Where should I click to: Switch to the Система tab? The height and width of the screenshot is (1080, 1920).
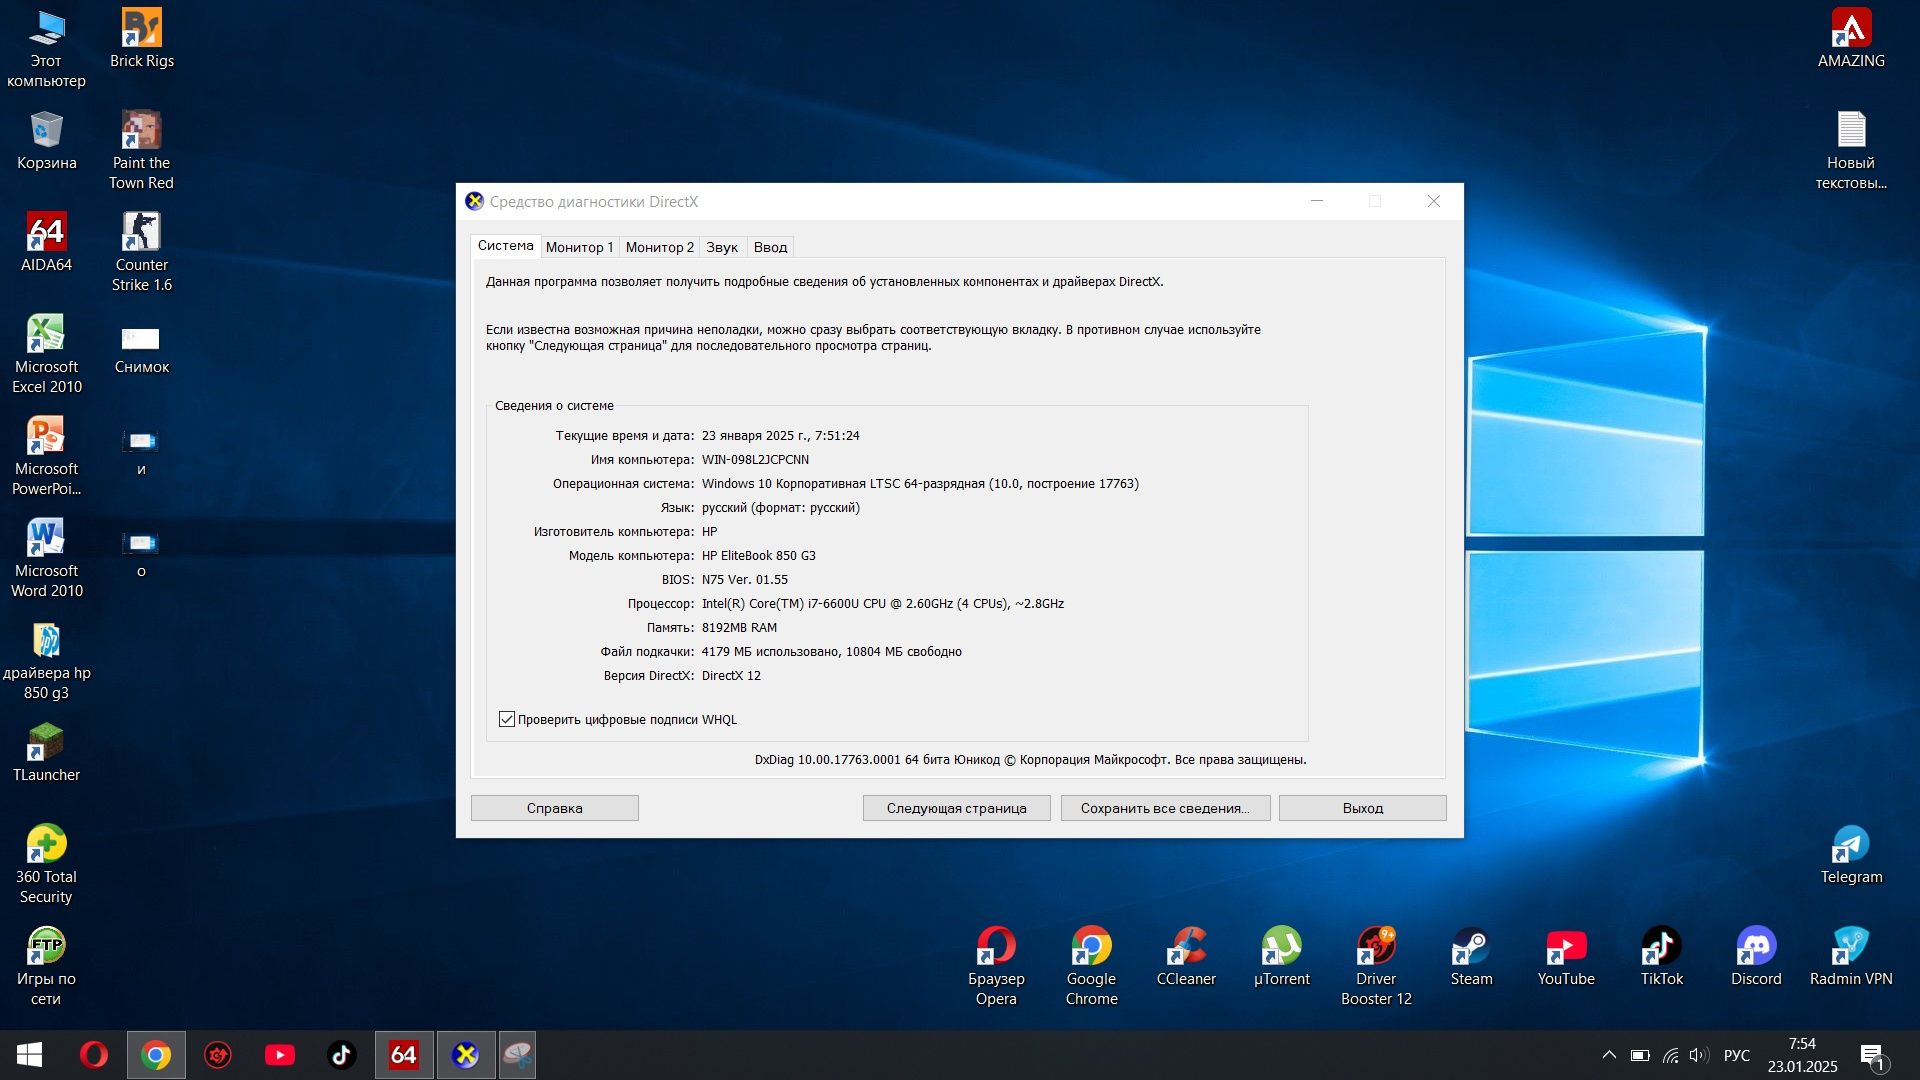tap(505, 246)
